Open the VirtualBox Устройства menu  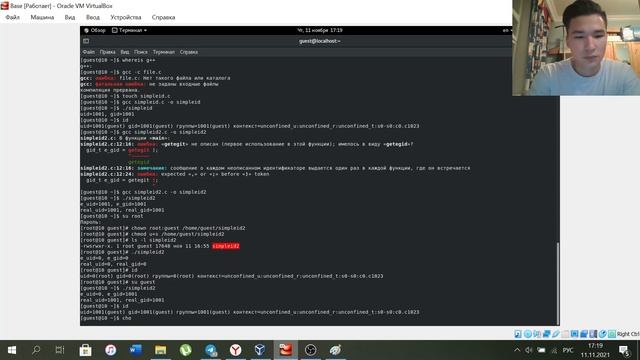[x=126, y=17]
